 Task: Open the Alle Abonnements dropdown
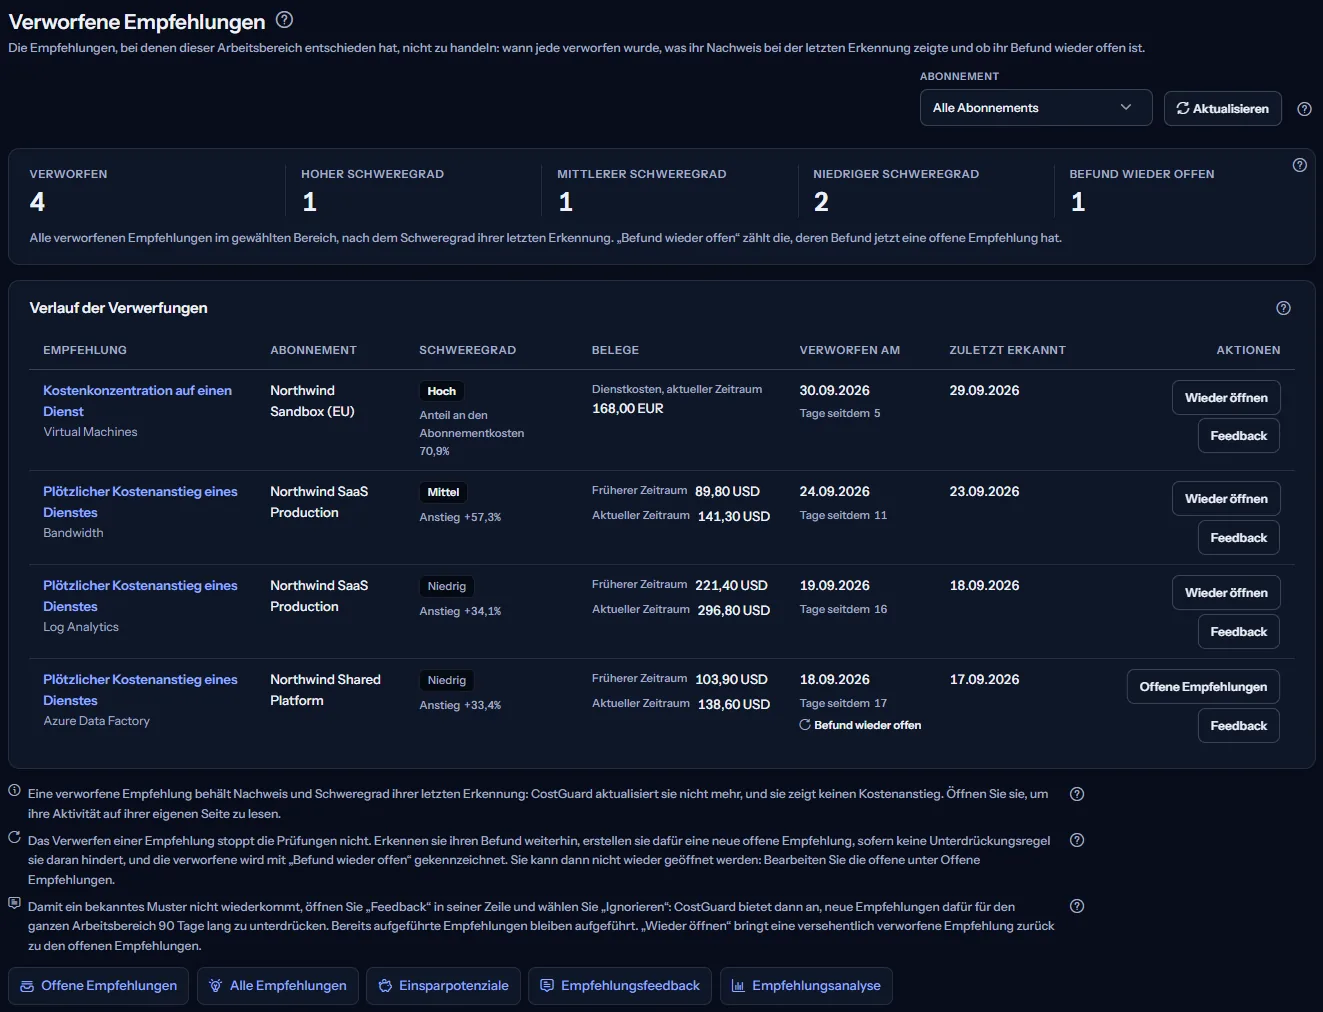tap(1036, 108)
